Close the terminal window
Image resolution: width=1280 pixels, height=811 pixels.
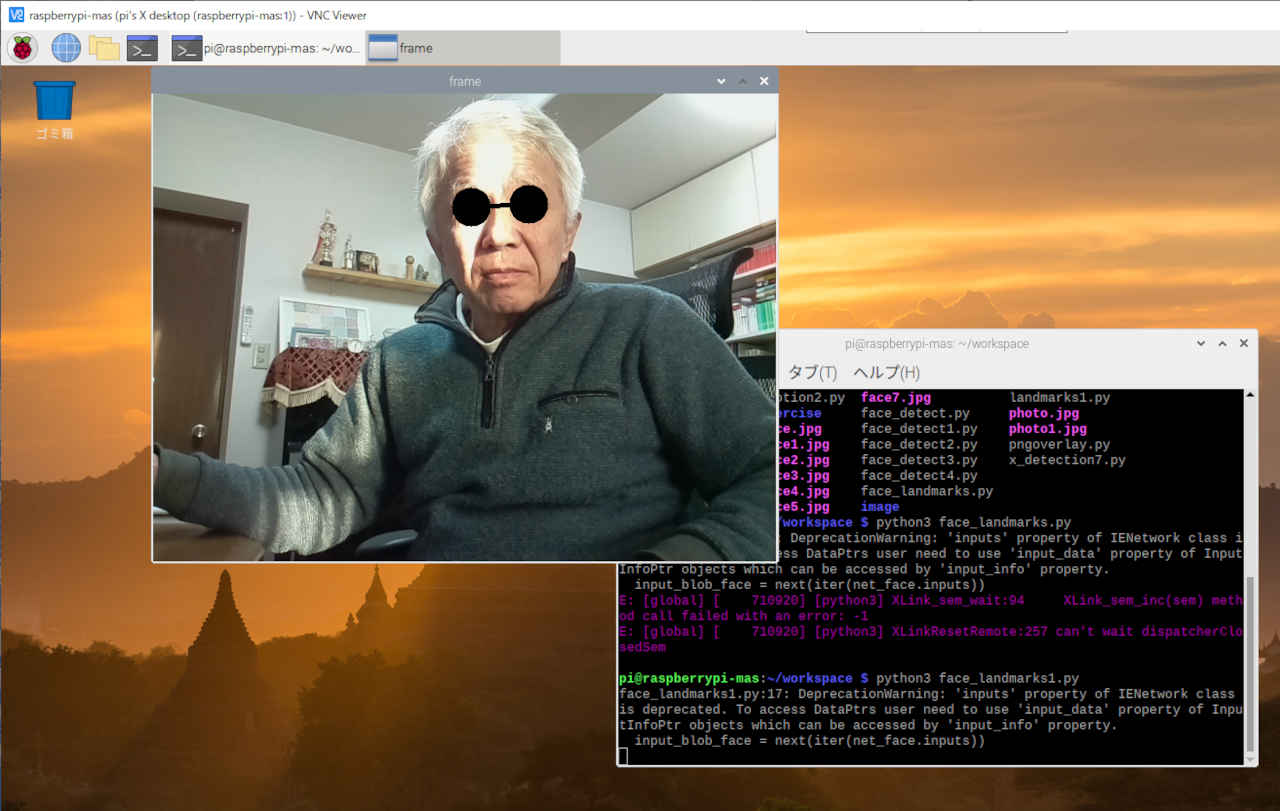point(1244,343)
